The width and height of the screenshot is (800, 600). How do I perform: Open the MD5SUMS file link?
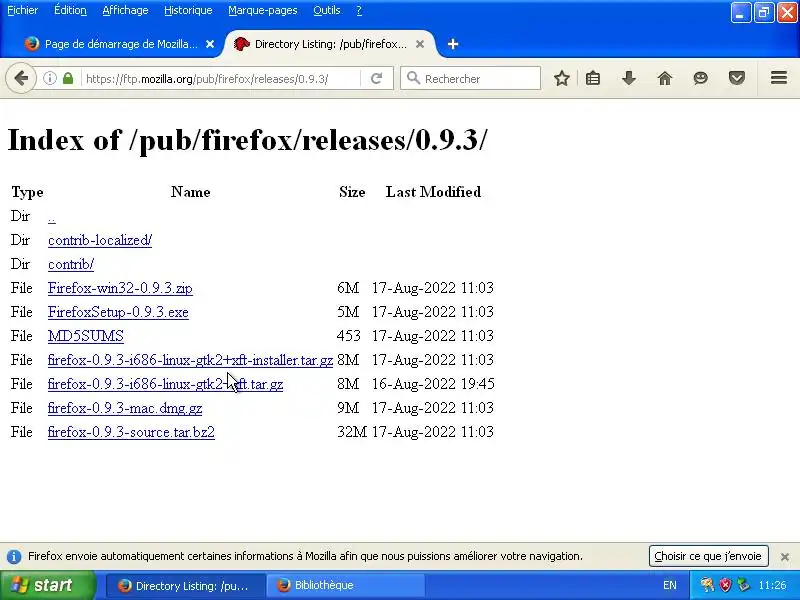(x=86, y=336)
